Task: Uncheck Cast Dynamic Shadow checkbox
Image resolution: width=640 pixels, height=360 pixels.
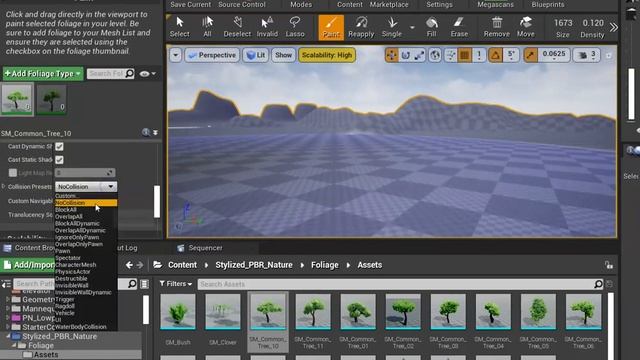Action: [x=59, y=147]
